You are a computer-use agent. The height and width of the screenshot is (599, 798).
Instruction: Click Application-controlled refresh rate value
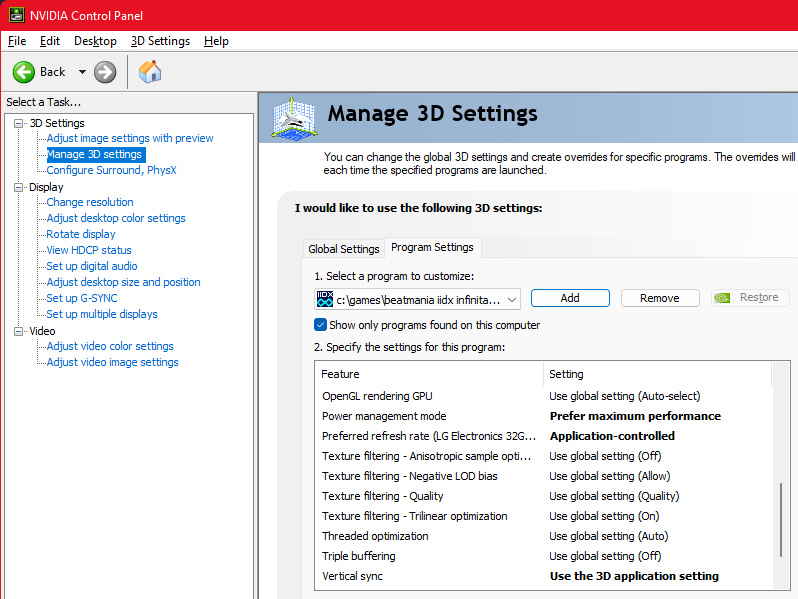pyautogui.click(x=612, y=436)
